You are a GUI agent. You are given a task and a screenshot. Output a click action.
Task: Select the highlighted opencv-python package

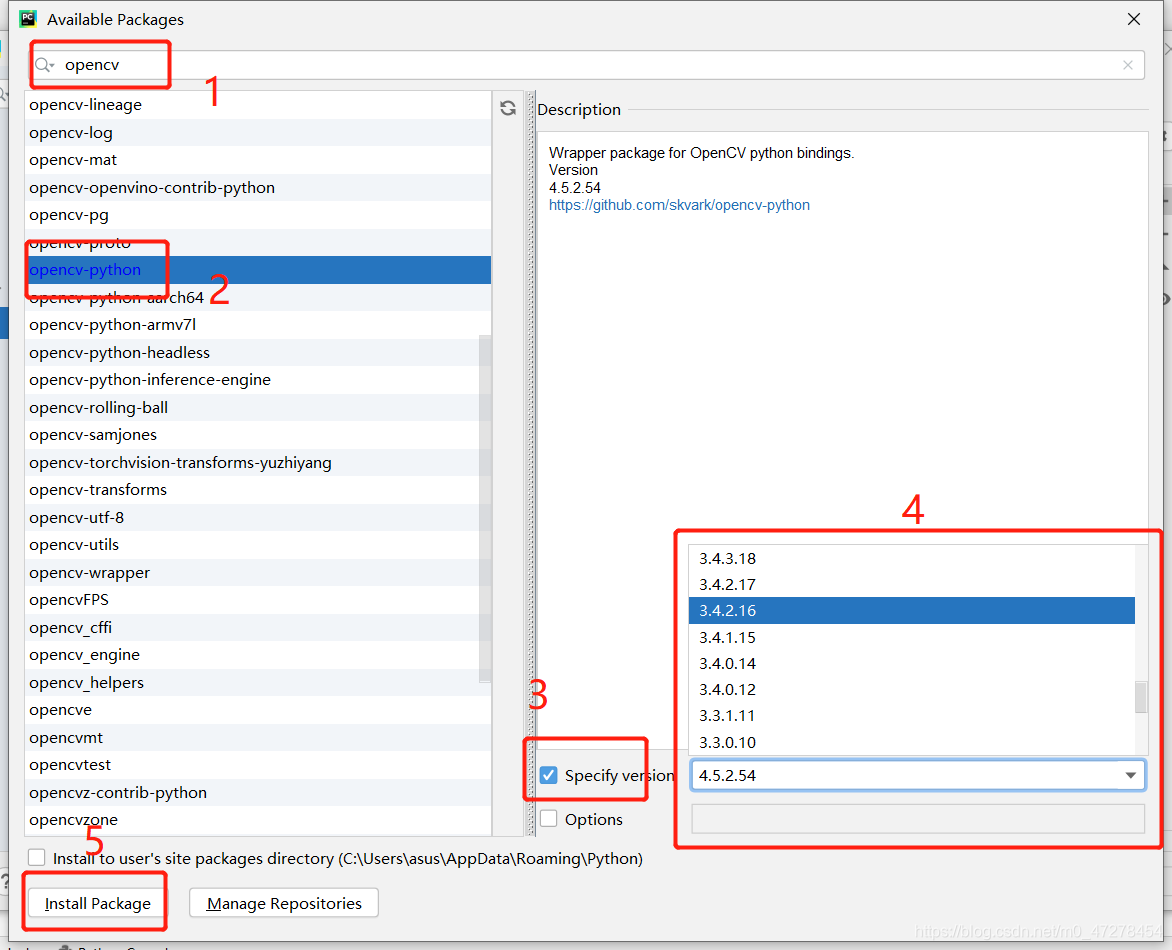coord(258,270)
